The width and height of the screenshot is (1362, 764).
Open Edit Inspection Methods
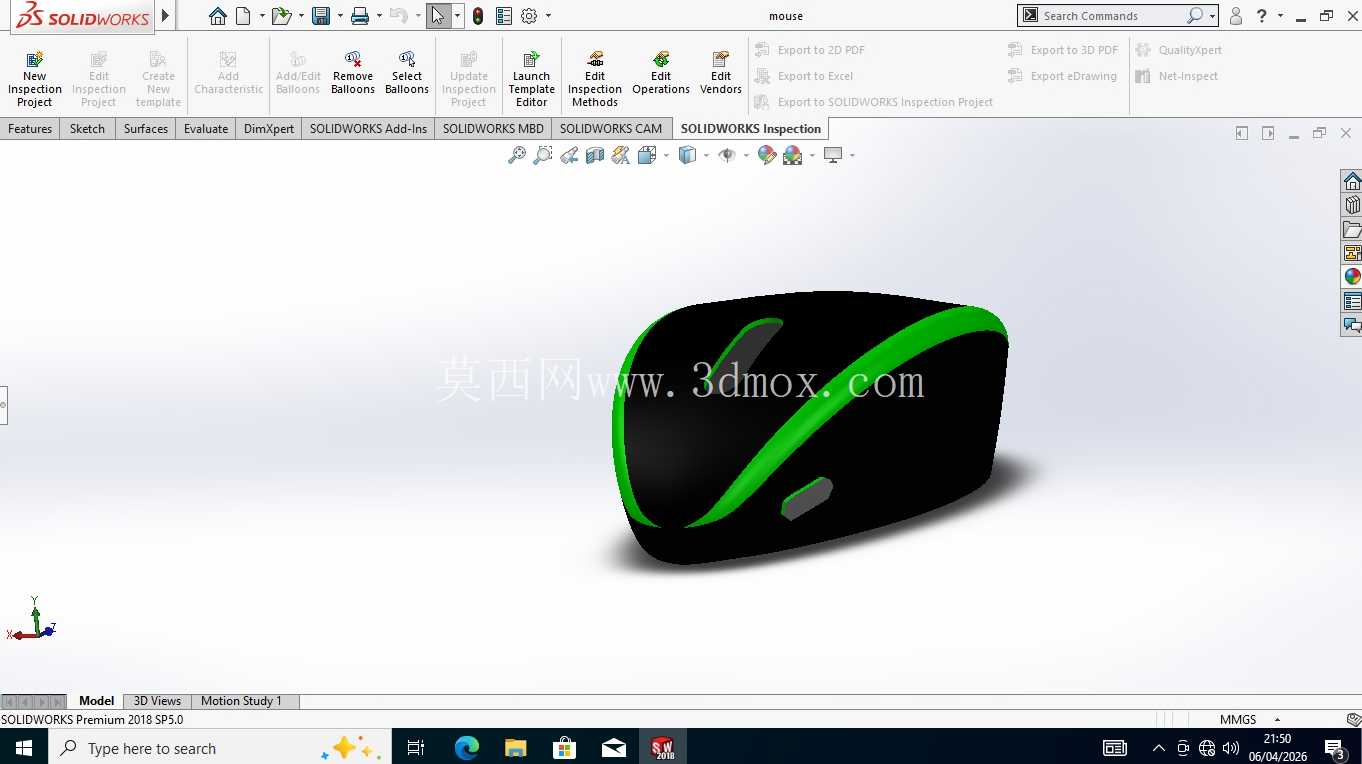595,79
